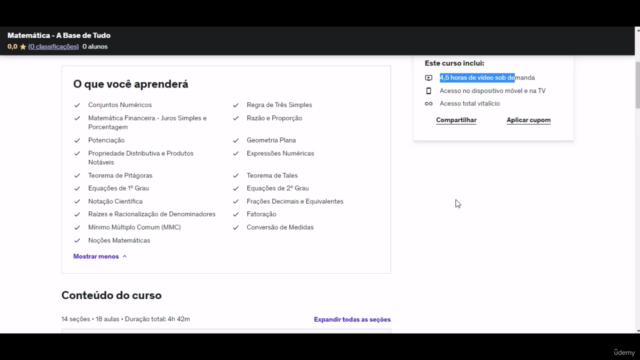This screenshot has height=360, width=640.
Task: Click the Conversão de Medidas text
Action: [280, 227]
